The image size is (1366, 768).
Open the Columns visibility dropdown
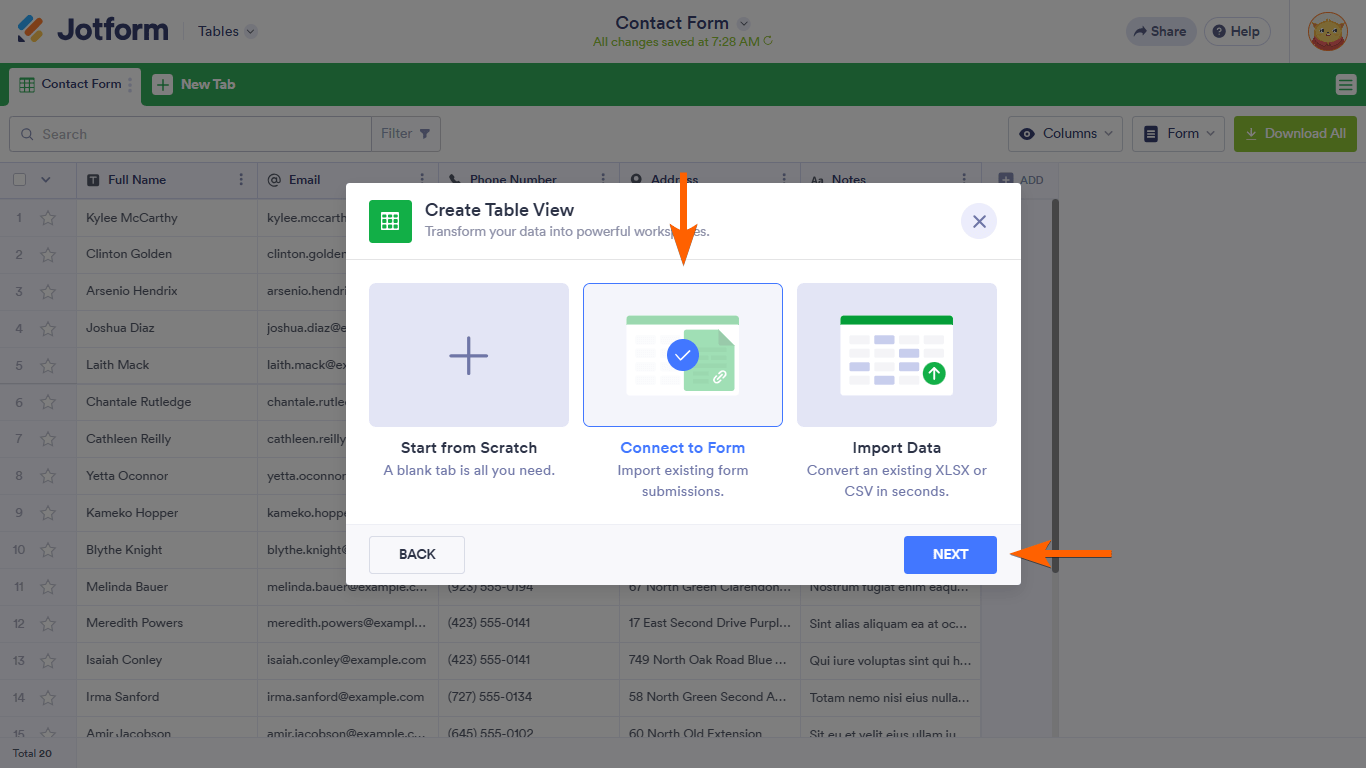click(x=1065, y=134)
